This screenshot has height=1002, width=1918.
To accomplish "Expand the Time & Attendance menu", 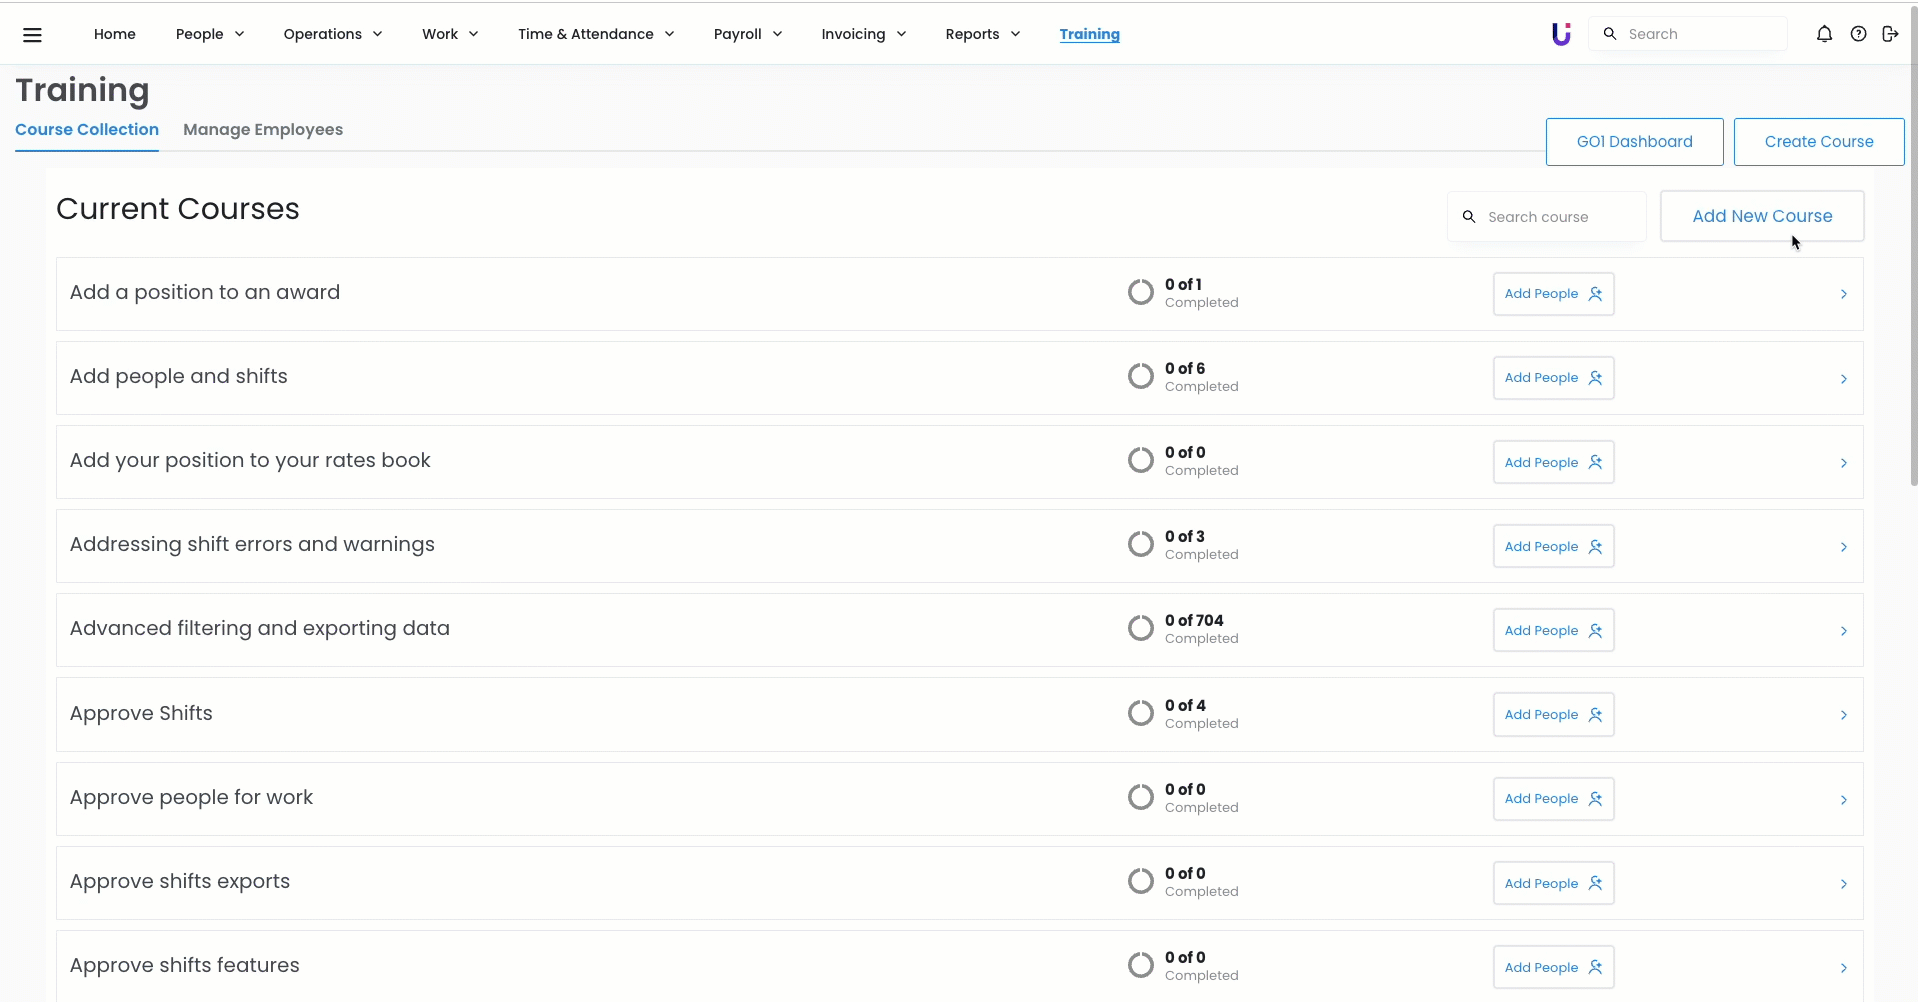I will [596, 34].
